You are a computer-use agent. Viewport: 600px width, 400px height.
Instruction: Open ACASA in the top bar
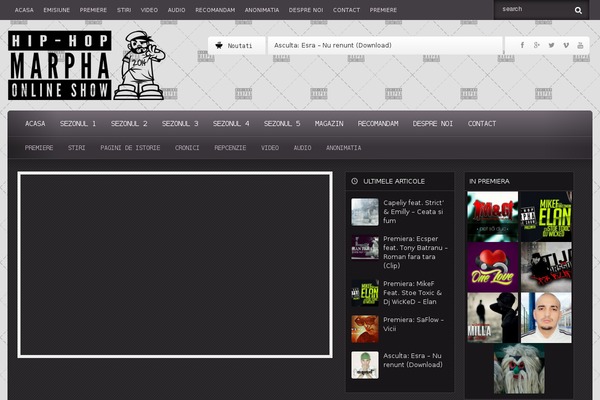pos(24,10)
